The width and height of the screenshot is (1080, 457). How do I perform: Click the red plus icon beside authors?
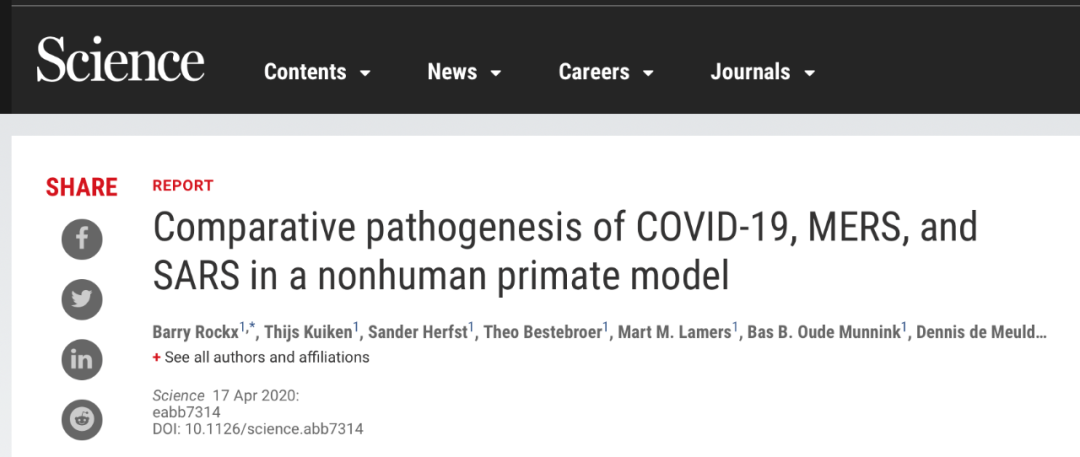[x=157, y=358]
